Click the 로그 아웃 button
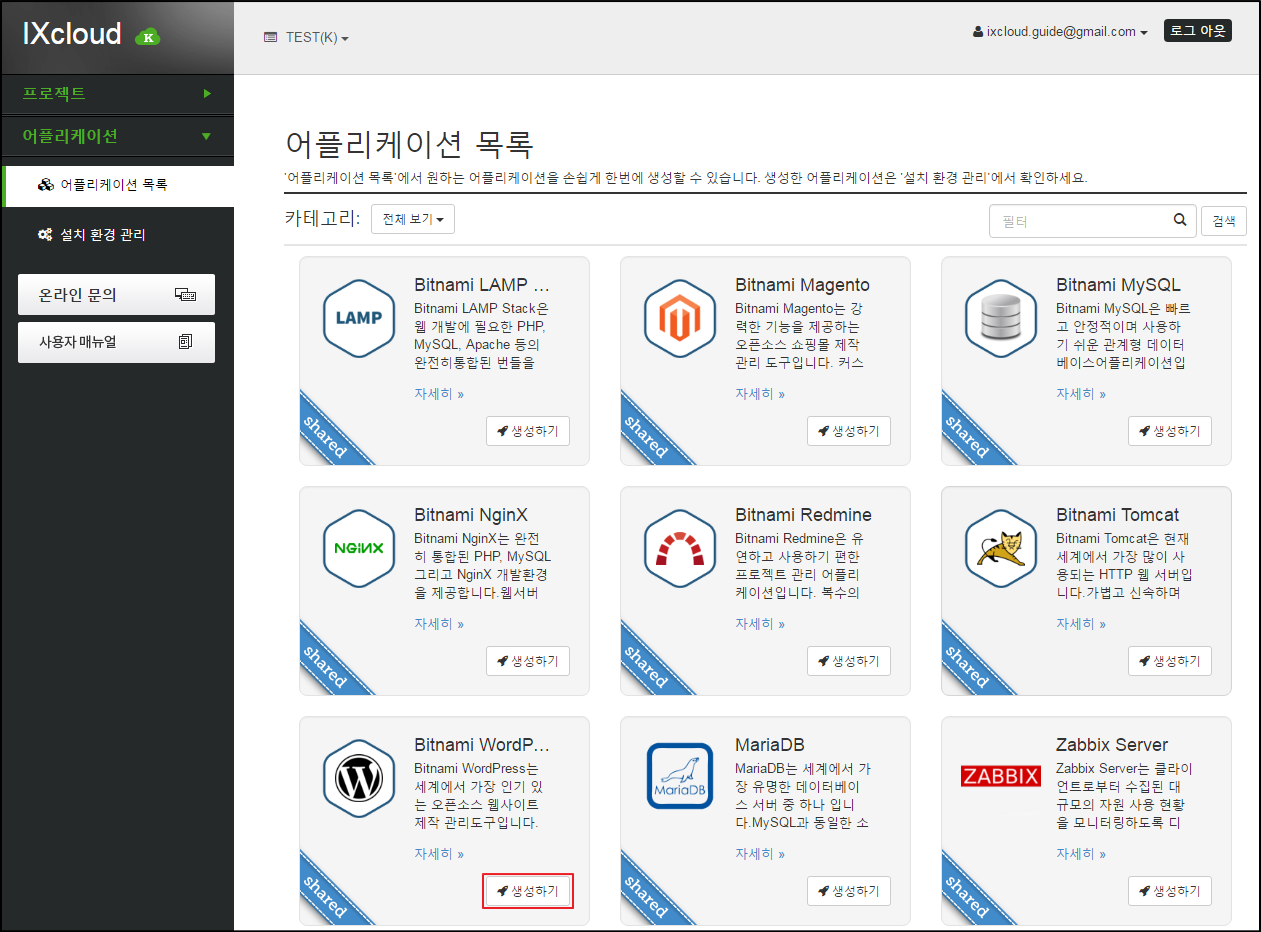1261x932 pixels. (x=1198, y=31)
